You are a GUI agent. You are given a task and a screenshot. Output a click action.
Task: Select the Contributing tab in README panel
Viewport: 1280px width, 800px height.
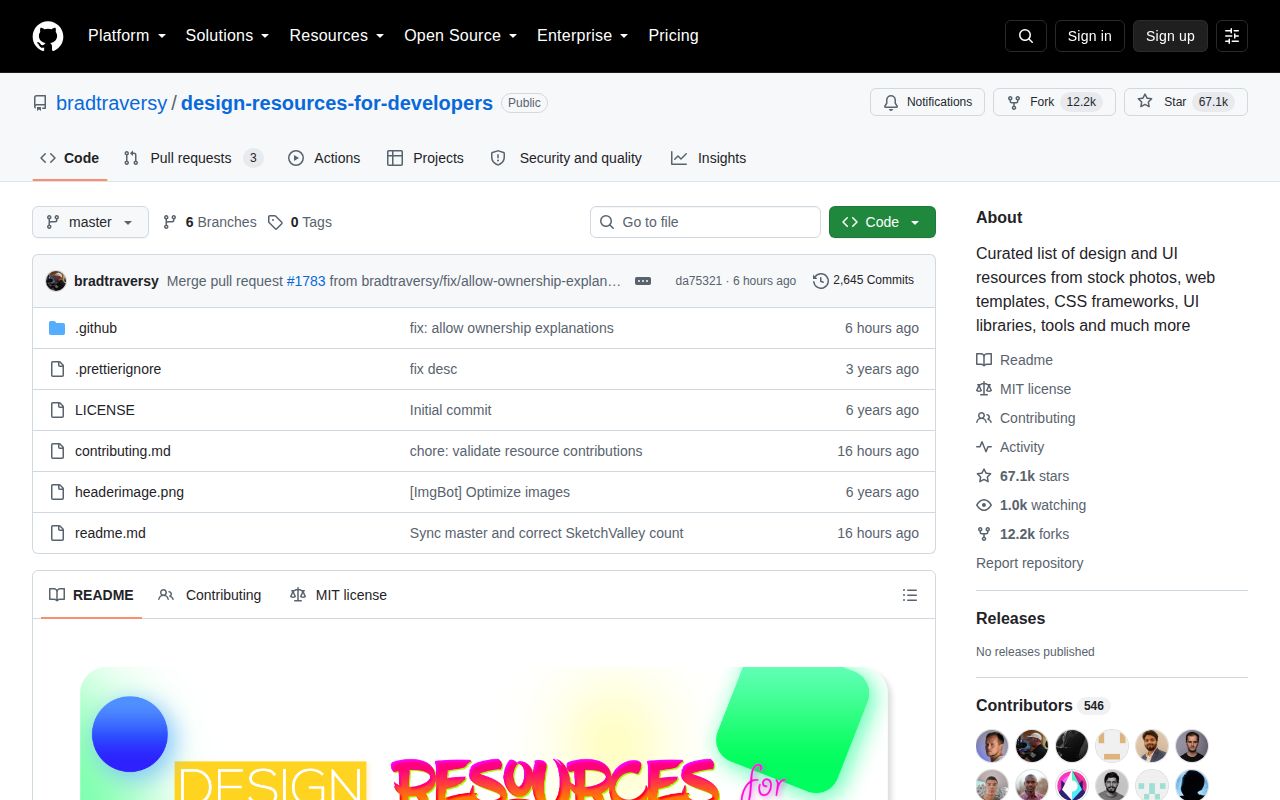[x=210, y=595]
